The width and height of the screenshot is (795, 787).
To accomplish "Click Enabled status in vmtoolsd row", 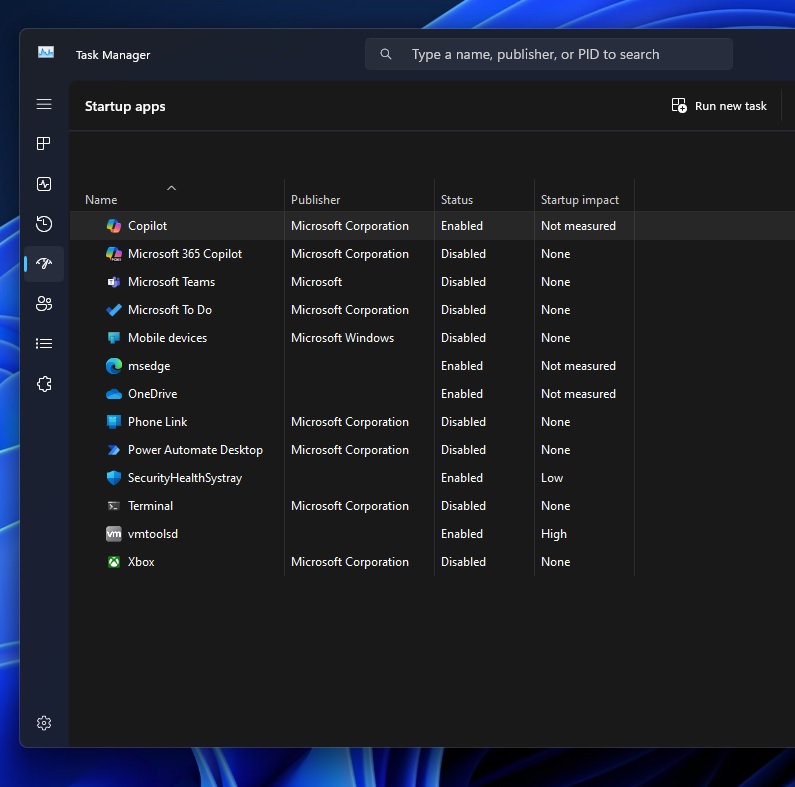I will [x=462, y=533].
